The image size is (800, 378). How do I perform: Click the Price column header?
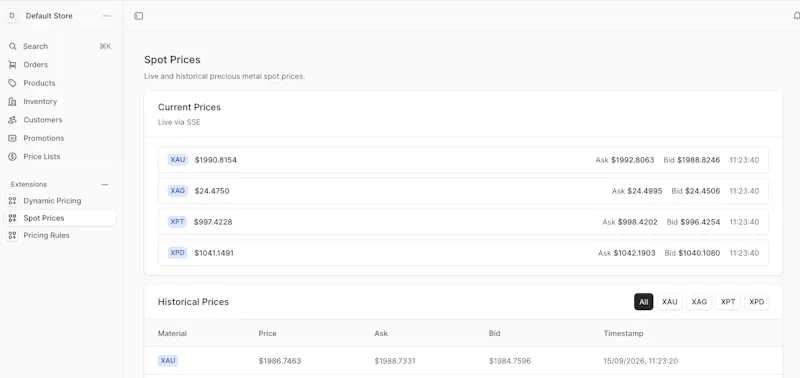point(267,334)
